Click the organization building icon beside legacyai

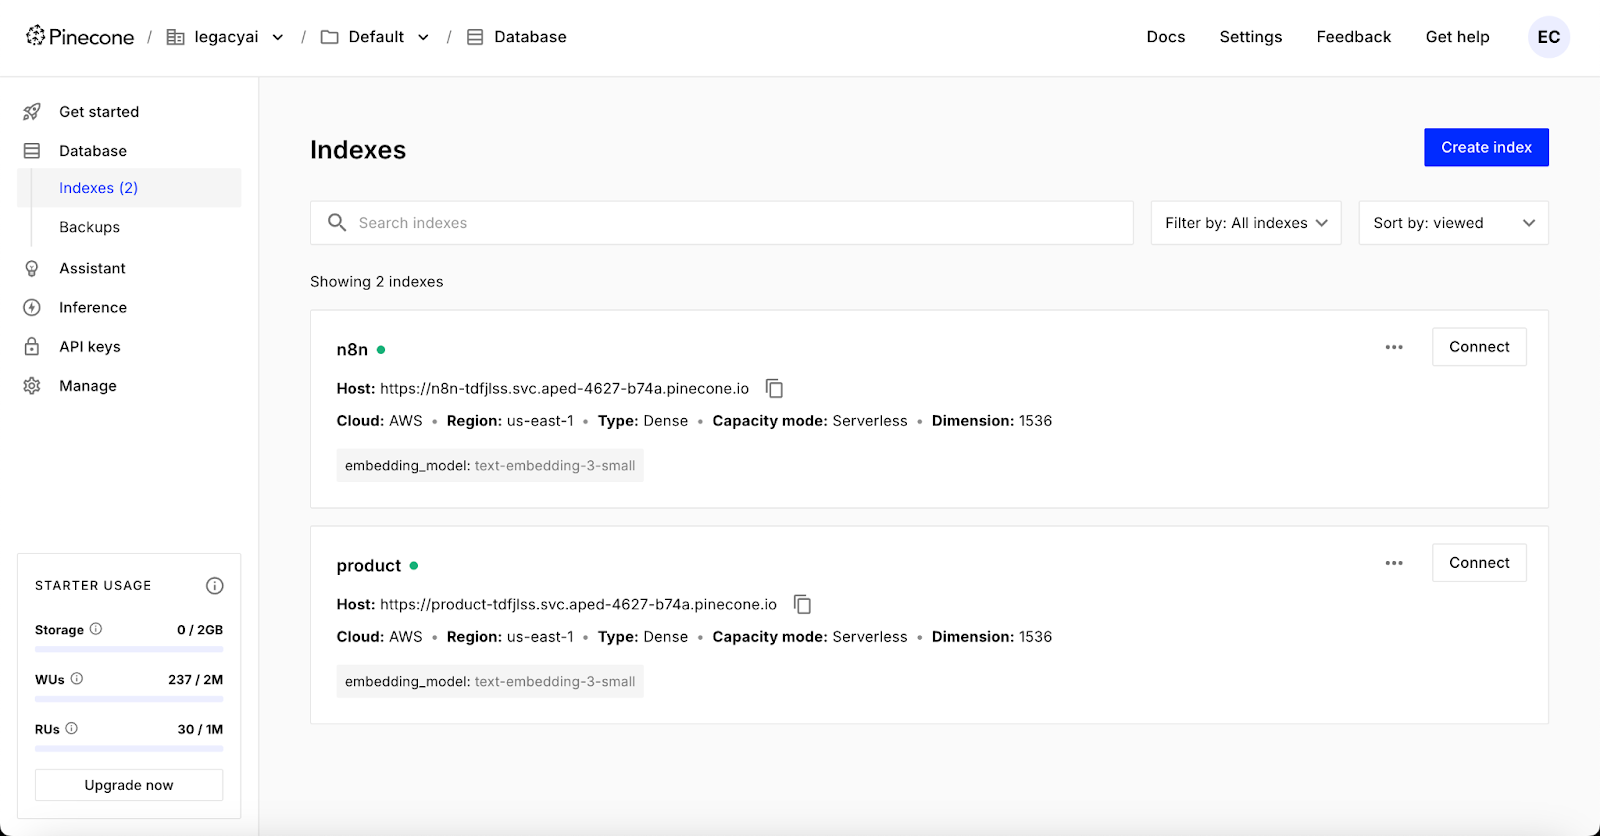click(176, 37)
